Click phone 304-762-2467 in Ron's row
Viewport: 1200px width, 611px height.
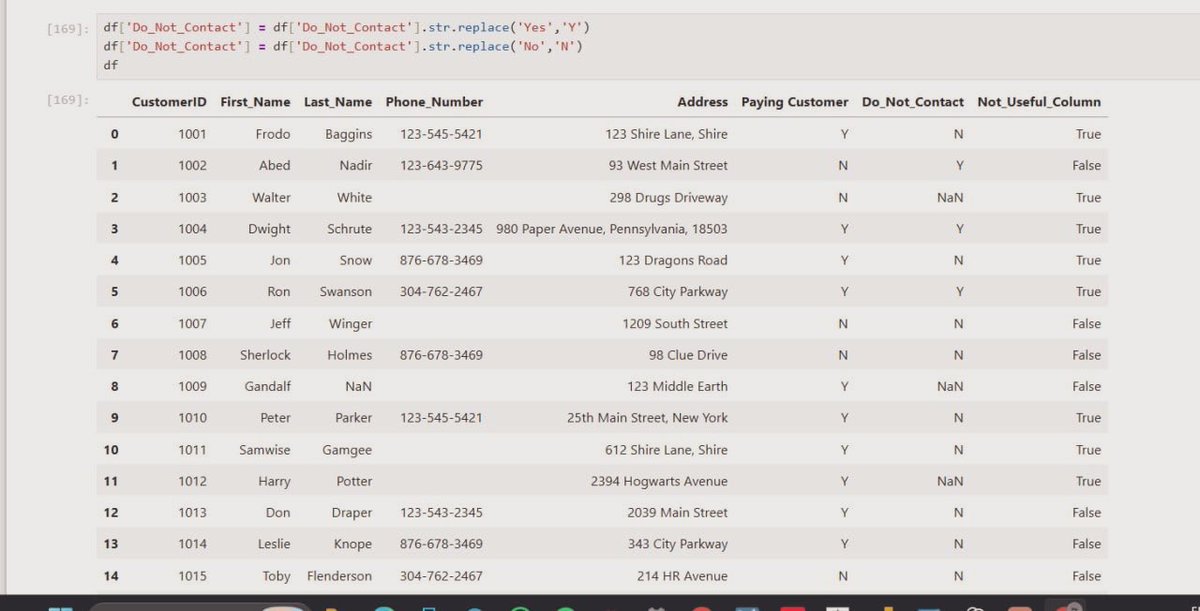(x=441, y=292)
